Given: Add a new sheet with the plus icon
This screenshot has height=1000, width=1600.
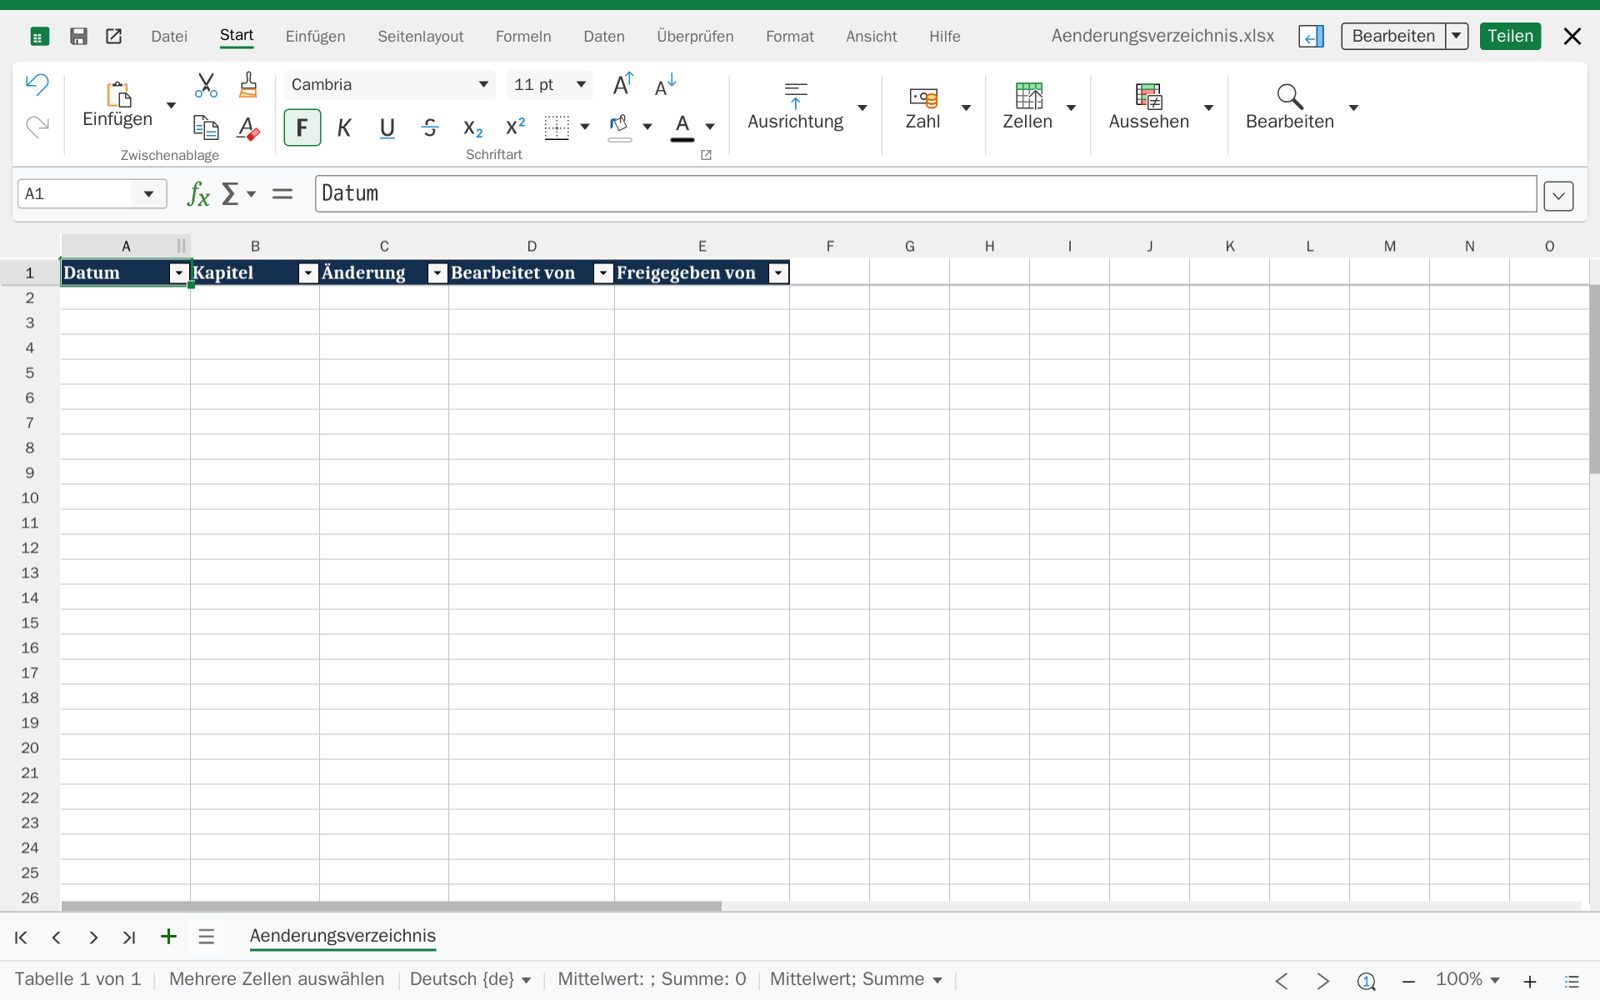Looking at the screenshot, I should (x=168, y=936).
